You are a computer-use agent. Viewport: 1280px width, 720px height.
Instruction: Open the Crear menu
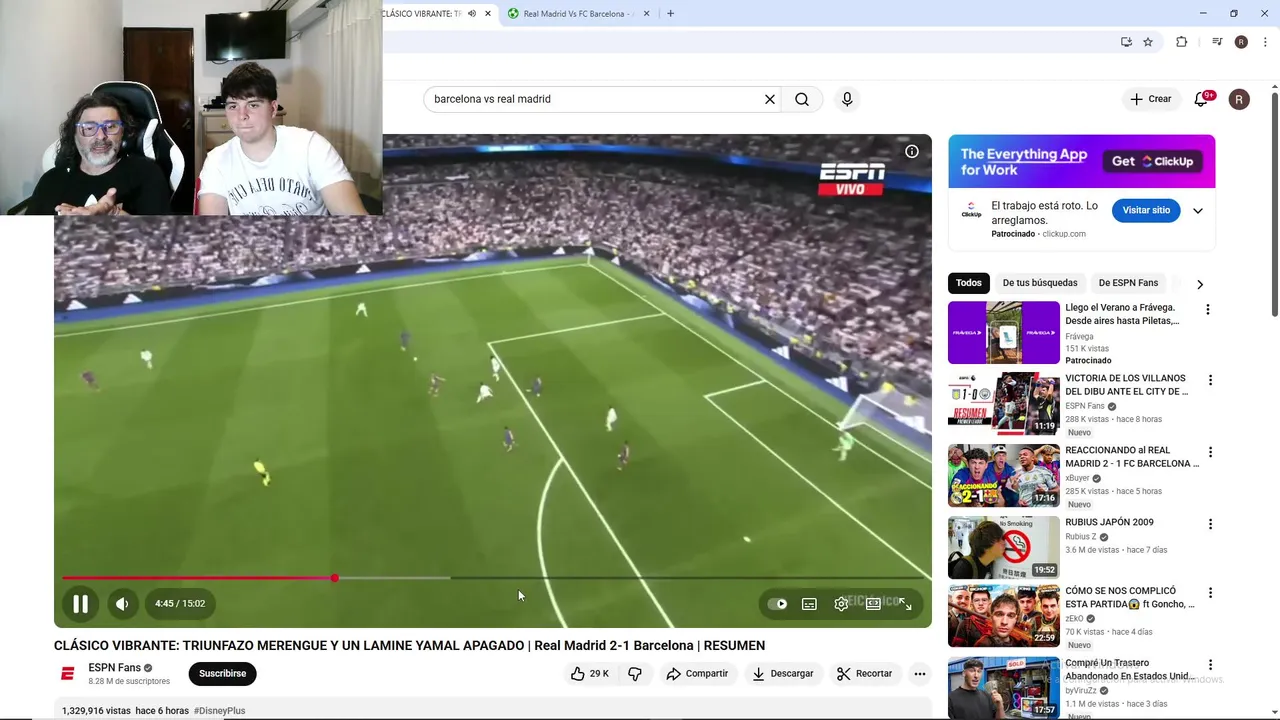coord(1150,99)
